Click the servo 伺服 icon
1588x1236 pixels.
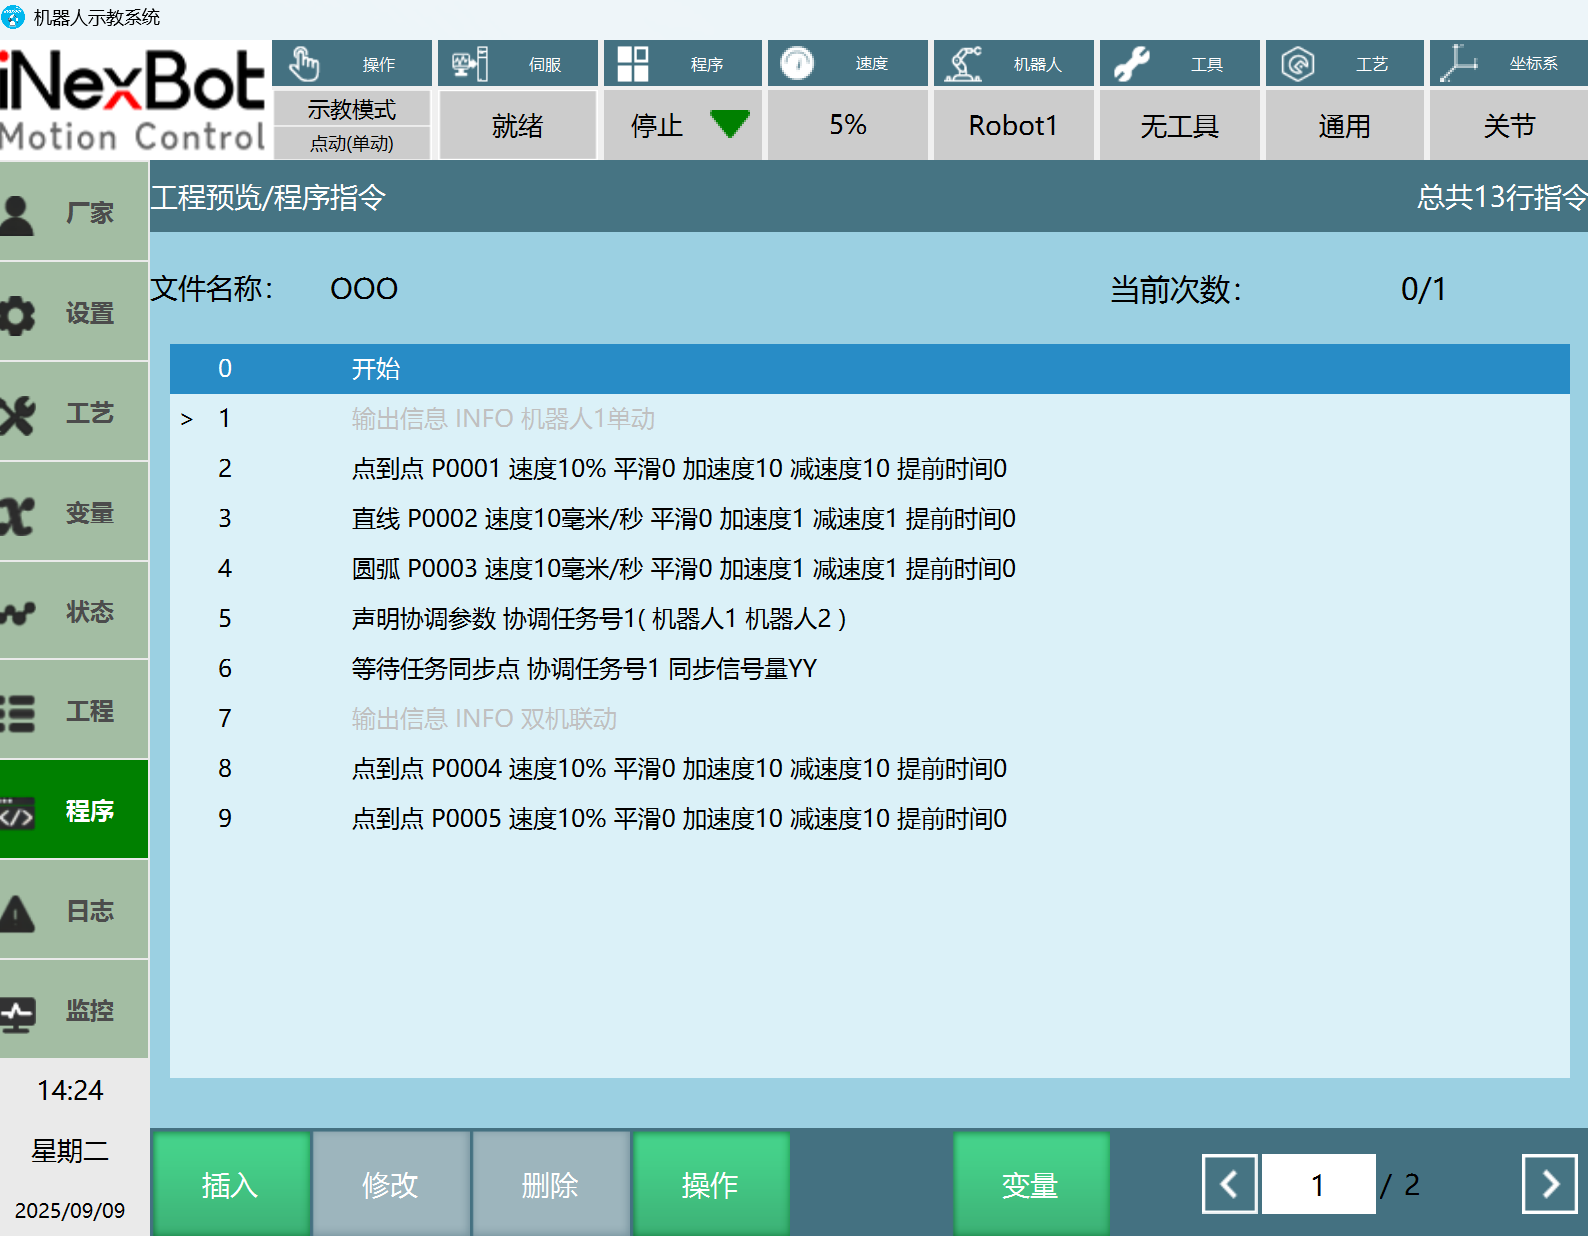[x=469, y=64]
